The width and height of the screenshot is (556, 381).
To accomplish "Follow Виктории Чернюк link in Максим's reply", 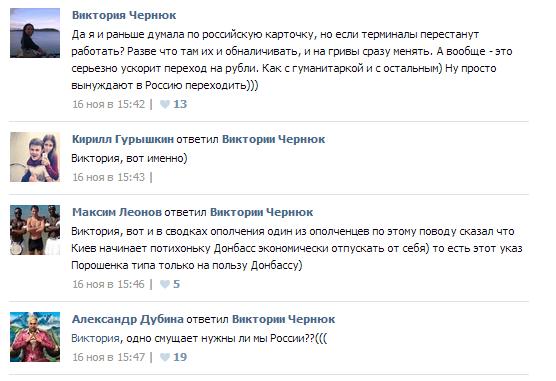I will [x=262, y=212].
